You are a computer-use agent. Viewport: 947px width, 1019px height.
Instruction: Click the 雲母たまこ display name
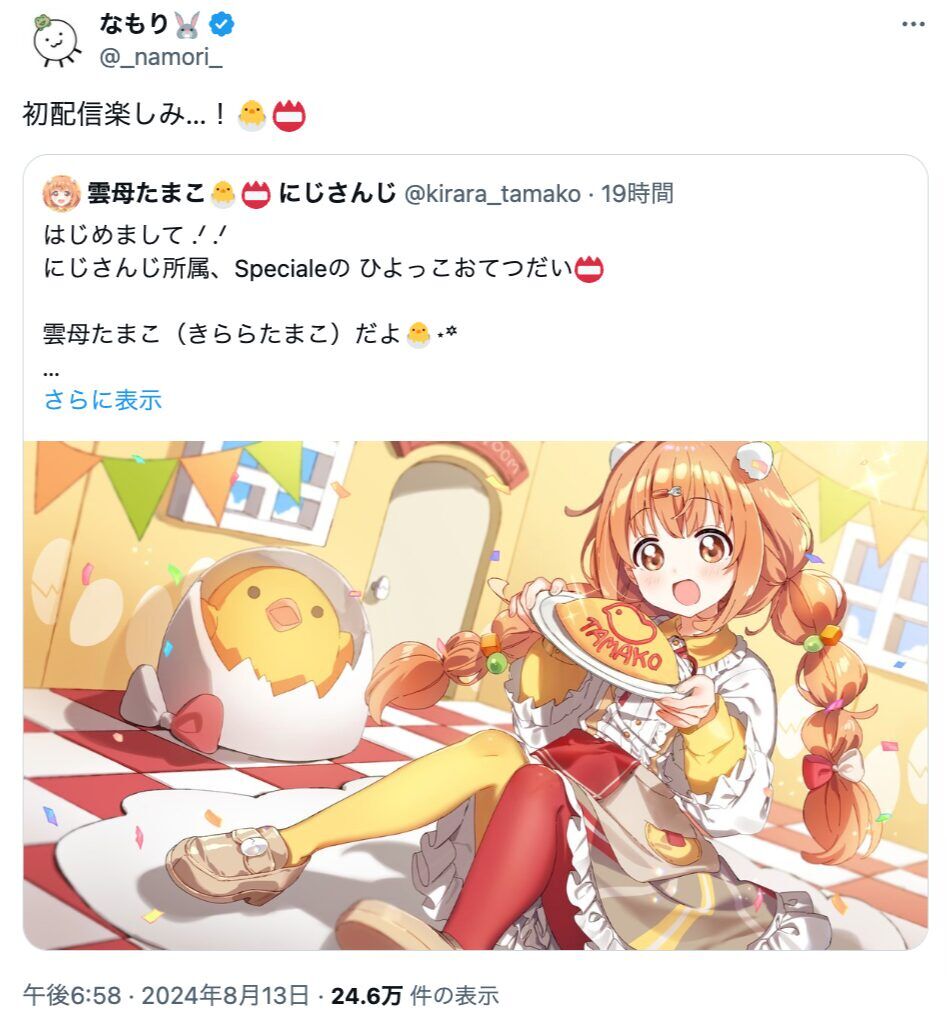[146, 194]
